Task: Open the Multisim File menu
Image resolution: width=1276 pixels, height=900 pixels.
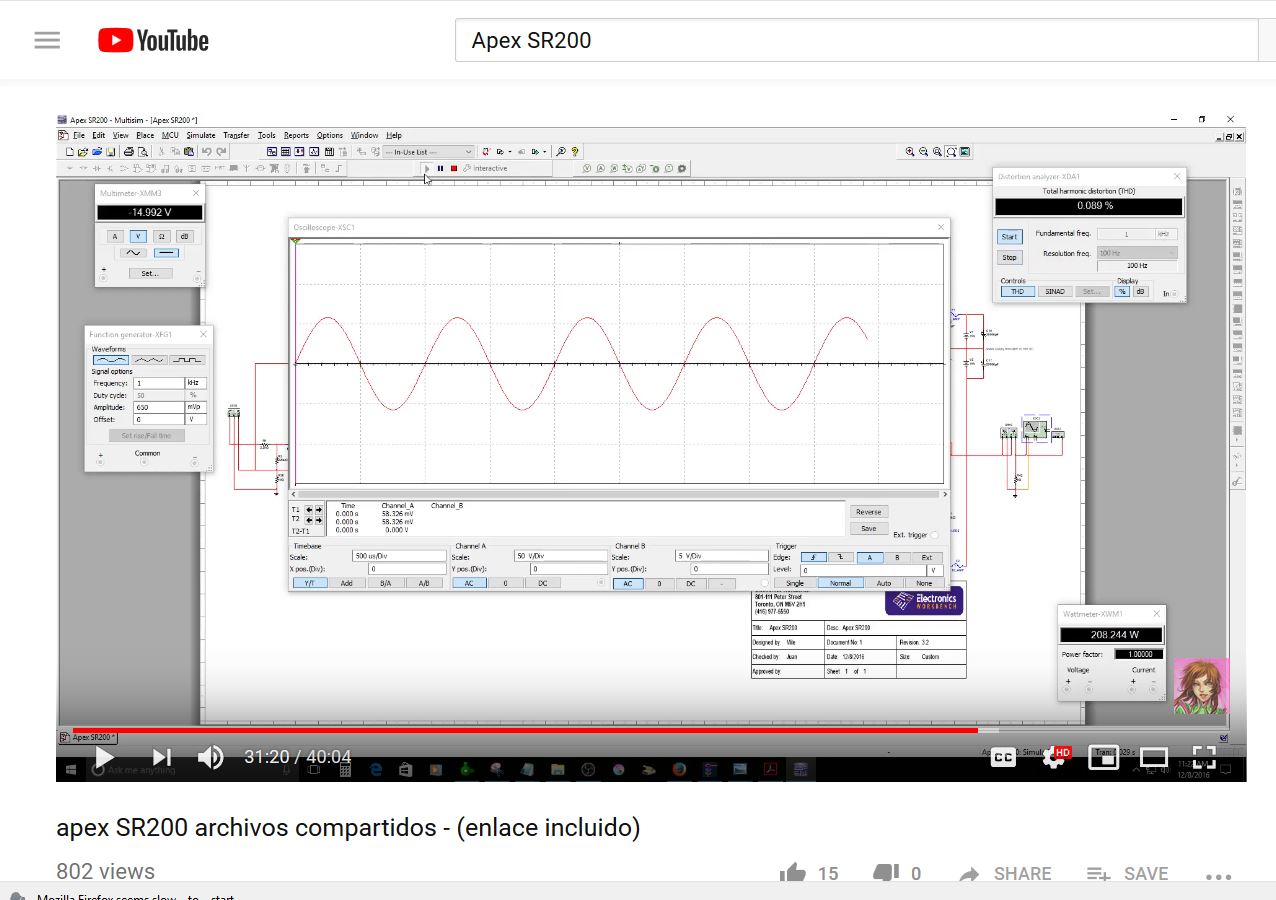Action: pos(79,135)
